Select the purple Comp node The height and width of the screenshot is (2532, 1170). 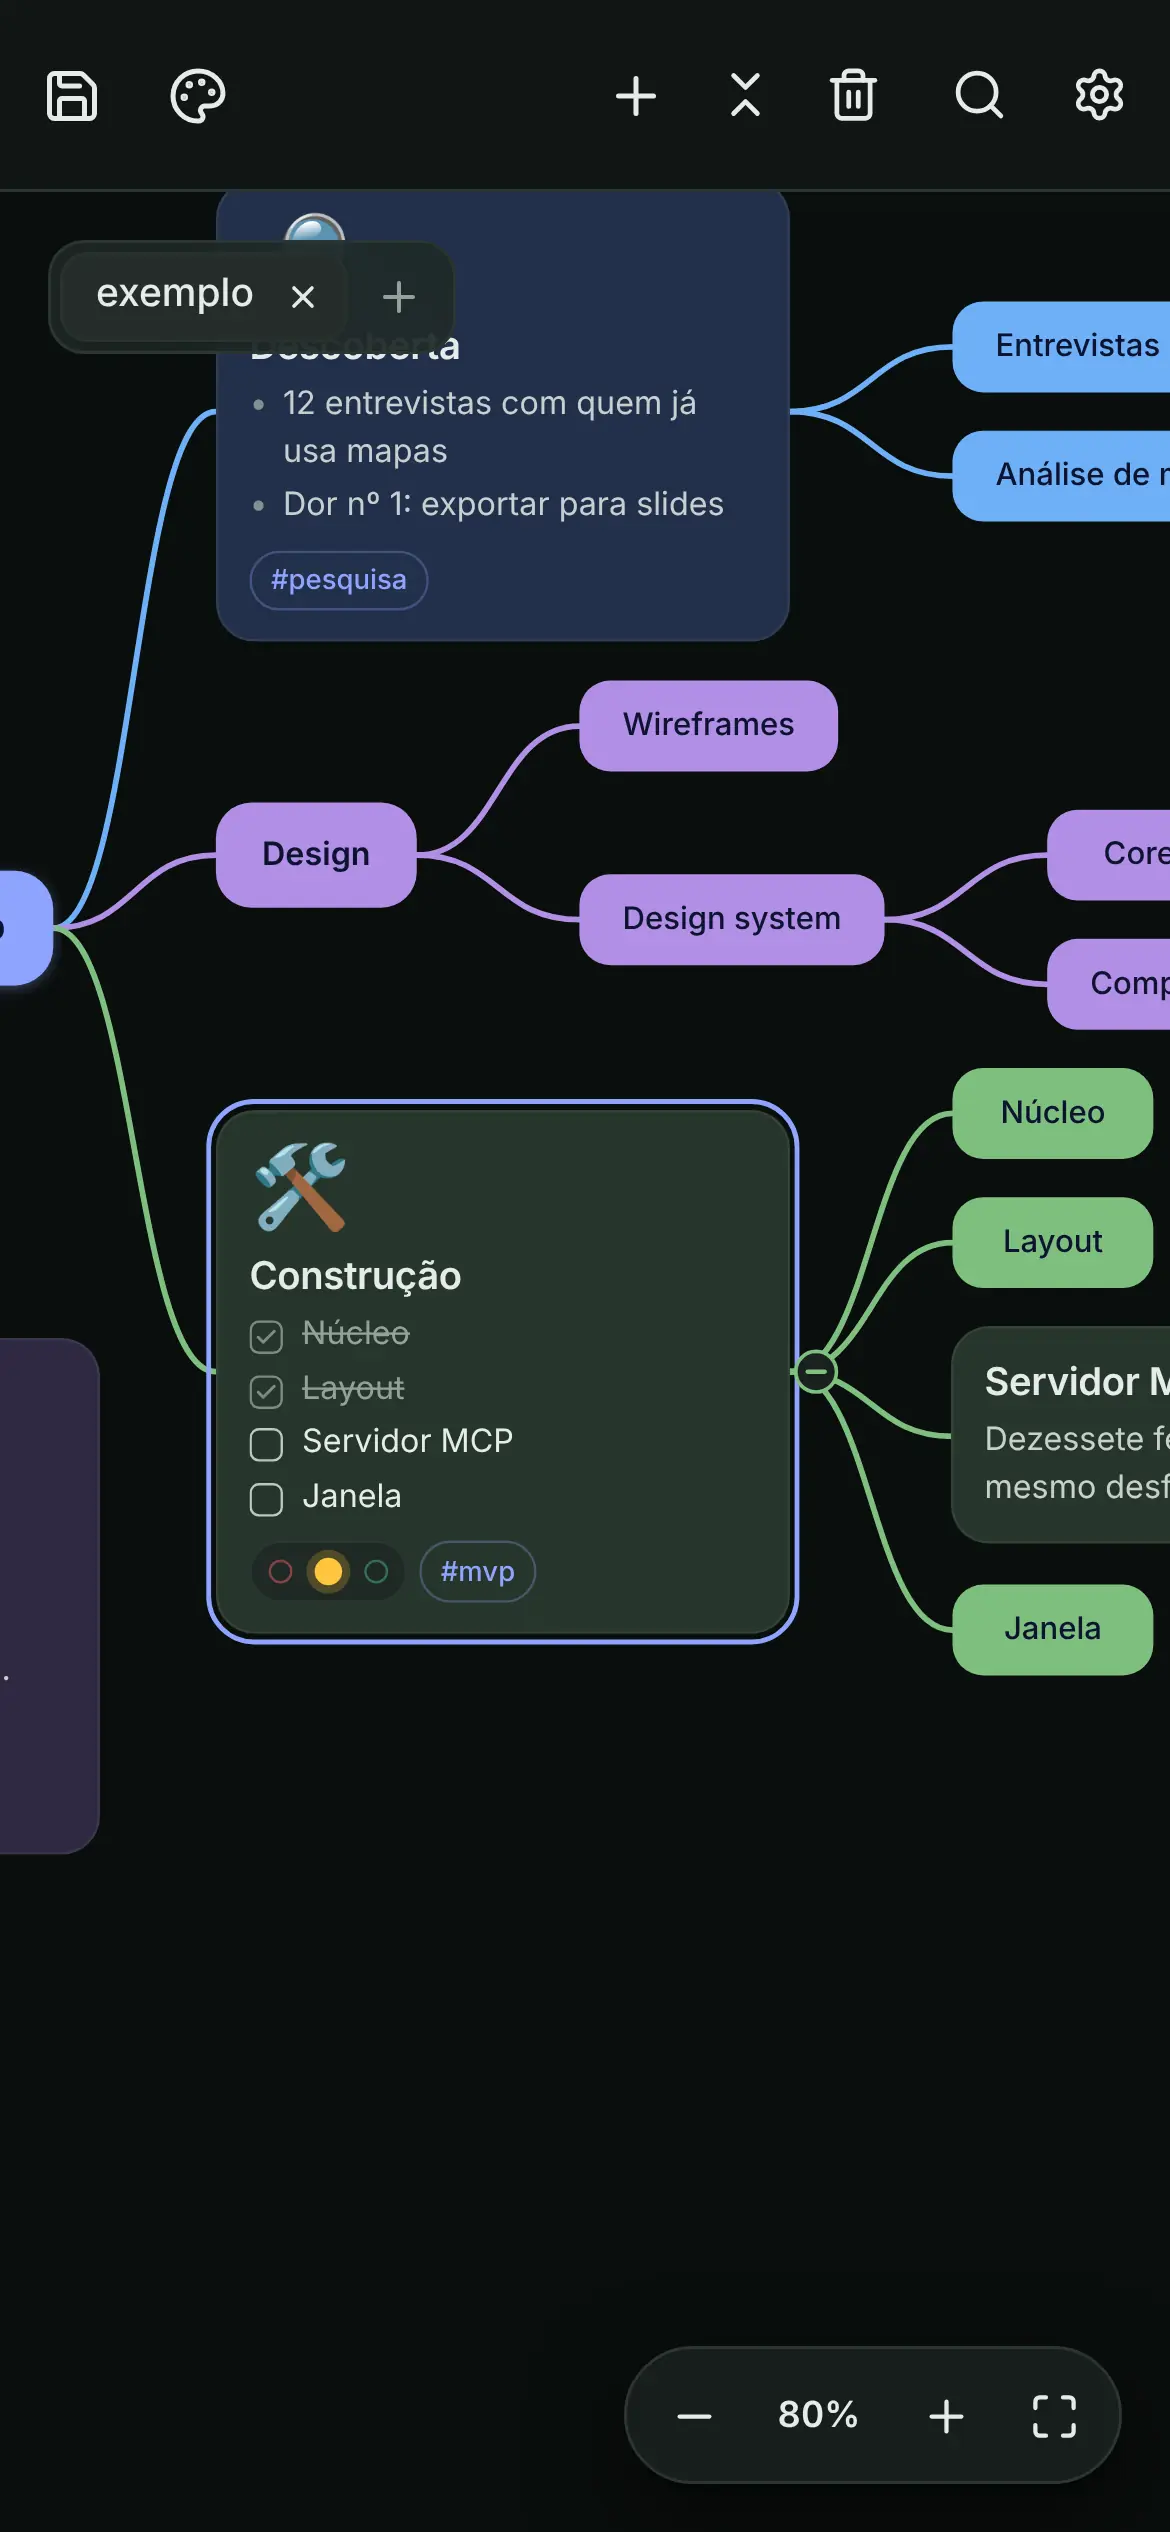(x=1109, y=984)
